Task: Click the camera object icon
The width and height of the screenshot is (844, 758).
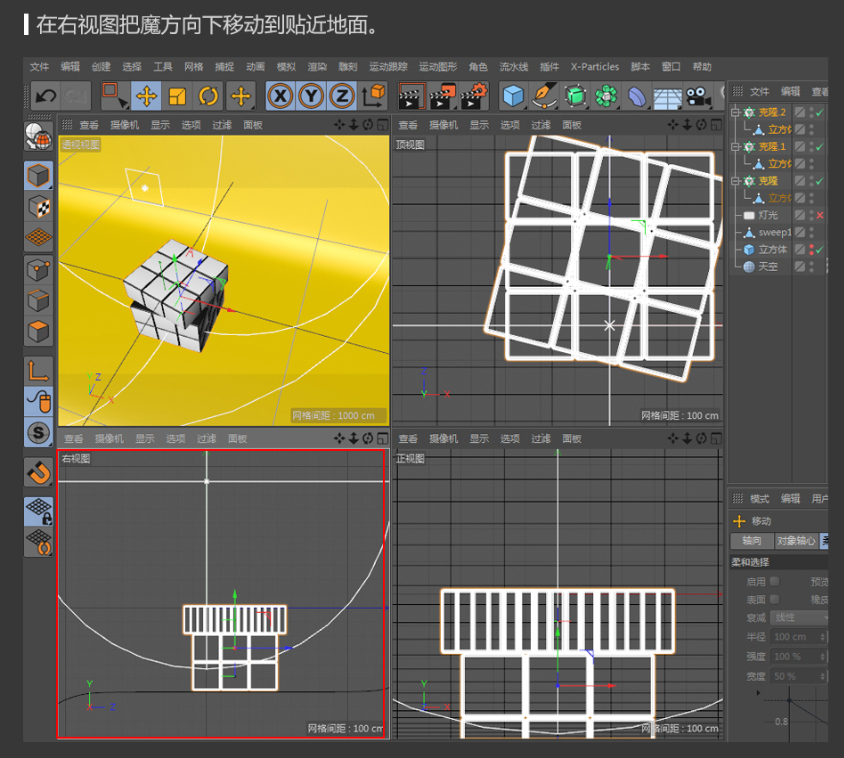Action: (x=697, y=96)
